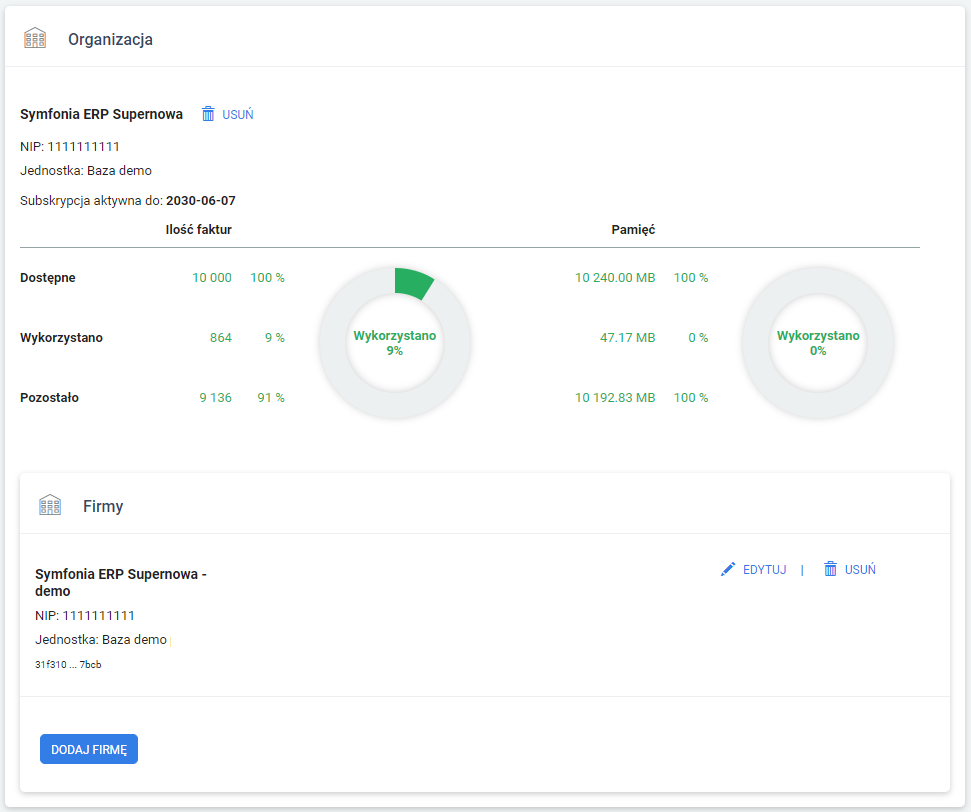The image size is (971, 812).
Task: Click the Organizacja building icon
Action: pyautogui.click(x=35, y=39)
